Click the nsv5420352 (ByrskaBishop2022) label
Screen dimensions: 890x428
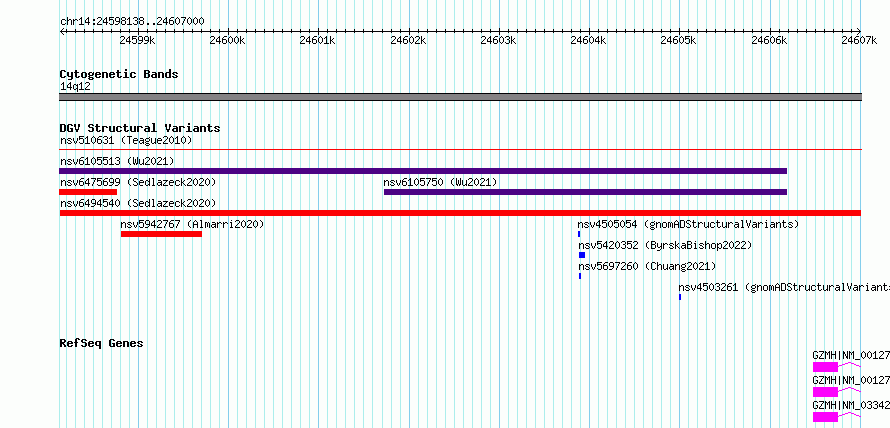(665, 245)
